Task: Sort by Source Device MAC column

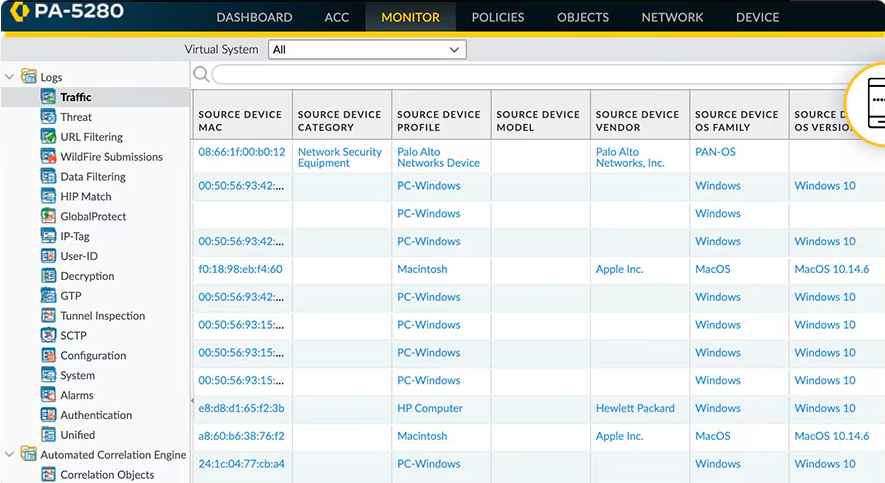Action: [243, 115]
